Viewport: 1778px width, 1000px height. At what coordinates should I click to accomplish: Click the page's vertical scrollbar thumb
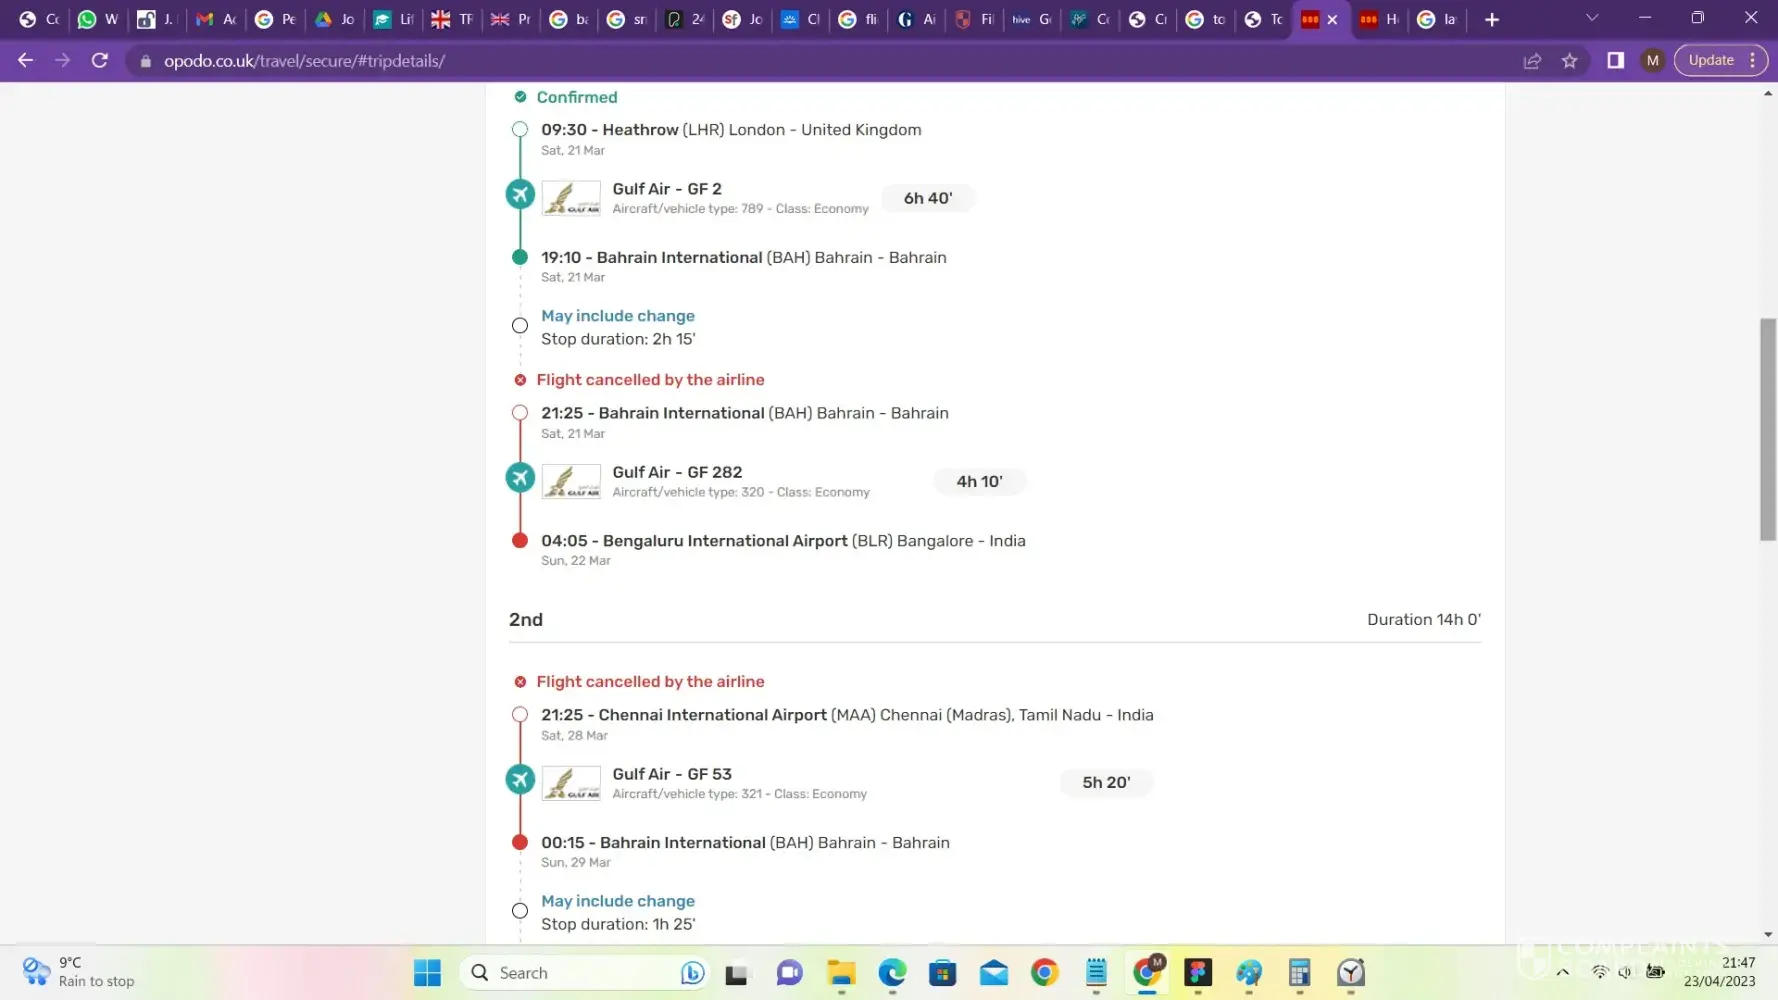pos(1768,430)
